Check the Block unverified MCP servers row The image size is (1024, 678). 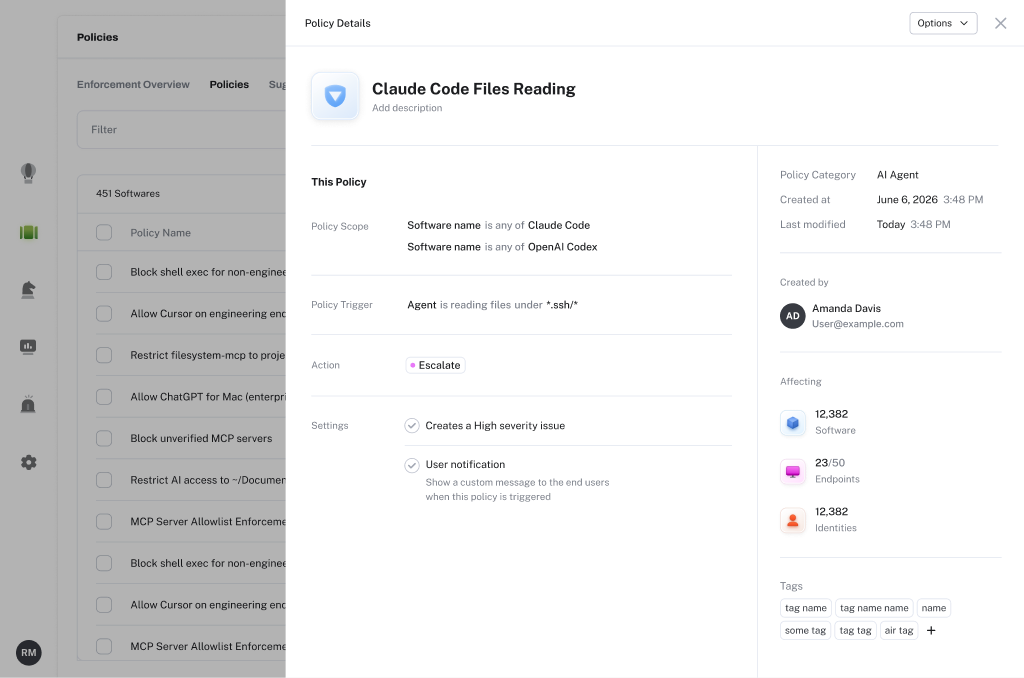(104, 438)
